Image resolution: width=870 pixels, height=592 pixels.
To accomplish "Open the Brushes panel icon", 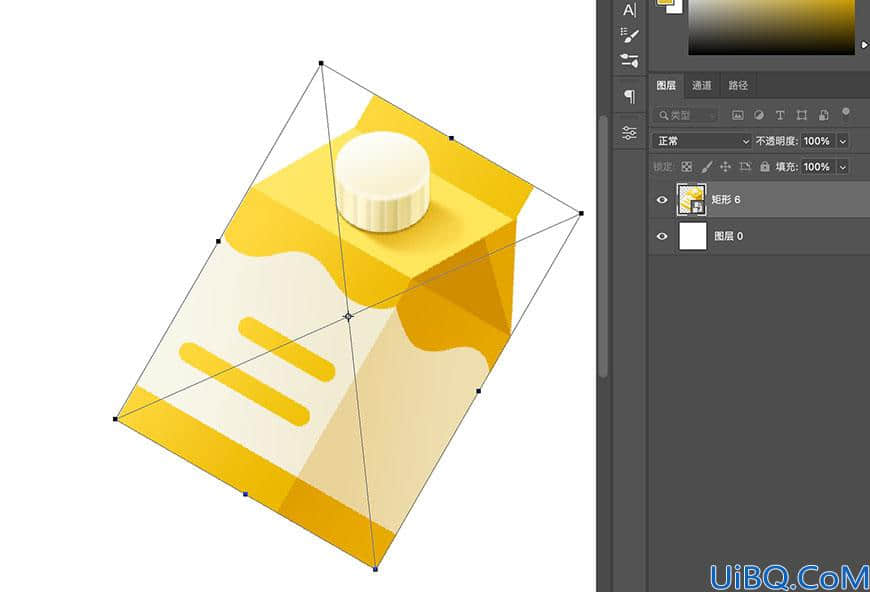I will (x=629, y=60).
